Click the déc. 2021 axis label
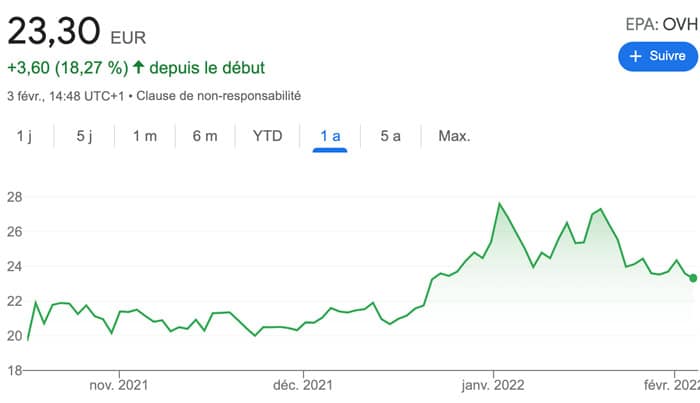The image size is (700, 403). [302, 386]
